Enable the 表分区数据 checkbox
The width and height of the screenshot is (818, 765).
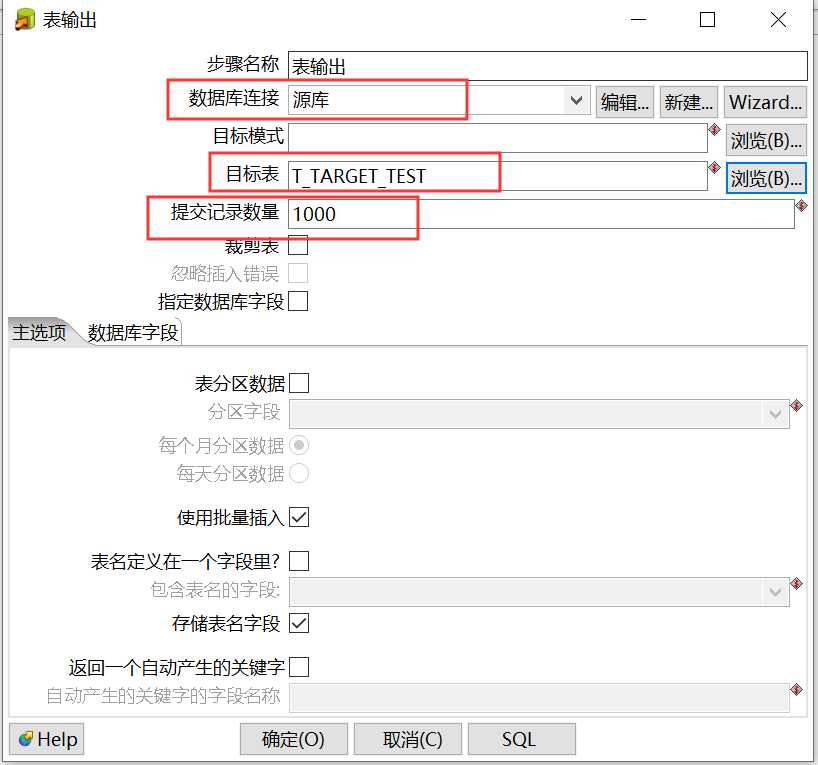299,383
